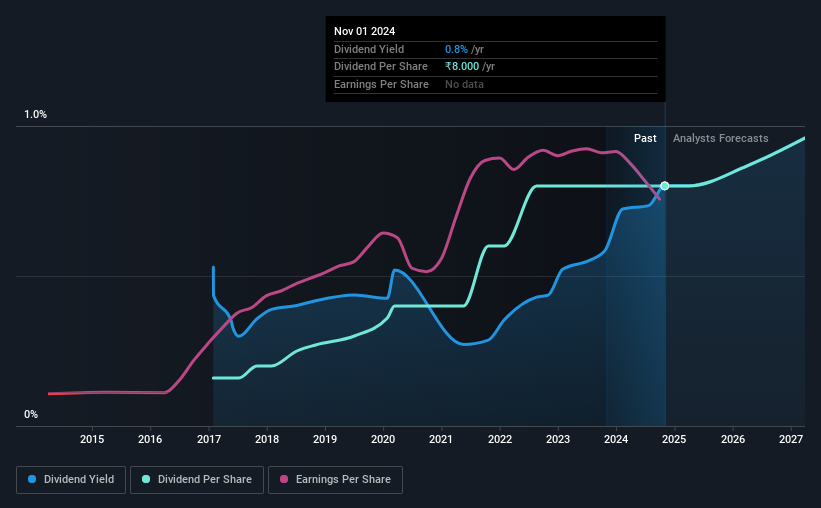The height and width of the screenshot is (508, 821).
Task: Click the Dividend Per Share label in tooltip
Action: coord(381,67)
